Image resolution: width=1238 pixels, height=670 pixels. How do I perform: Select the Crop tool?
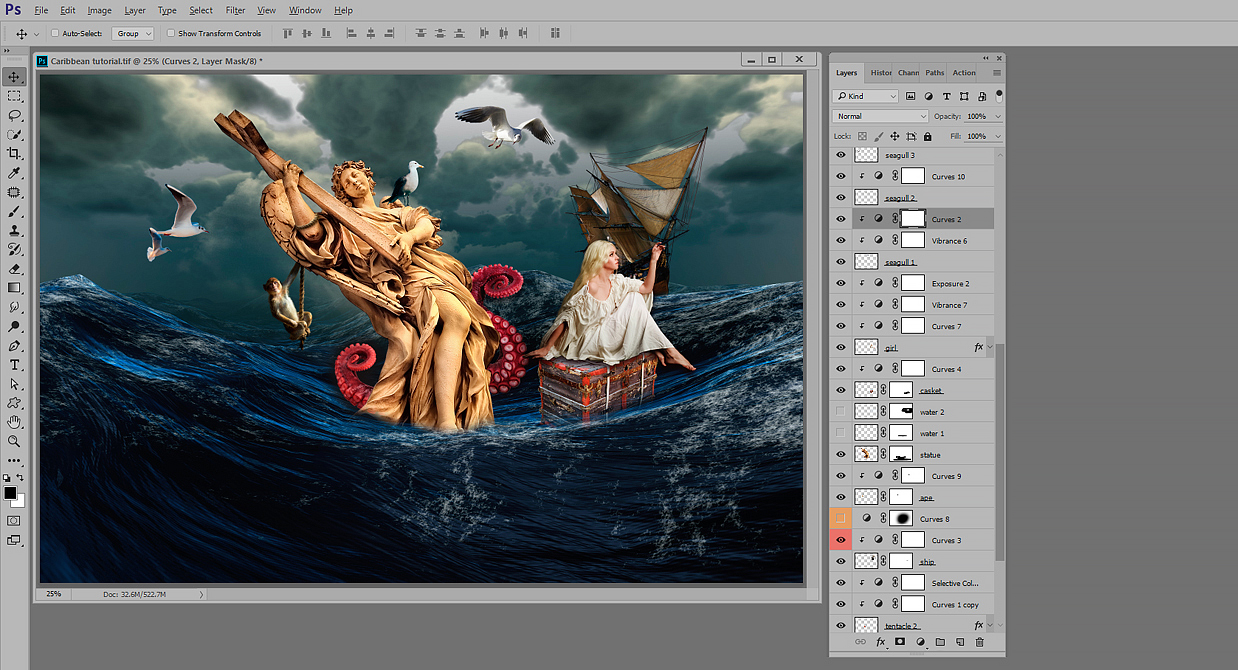point(14,154)
